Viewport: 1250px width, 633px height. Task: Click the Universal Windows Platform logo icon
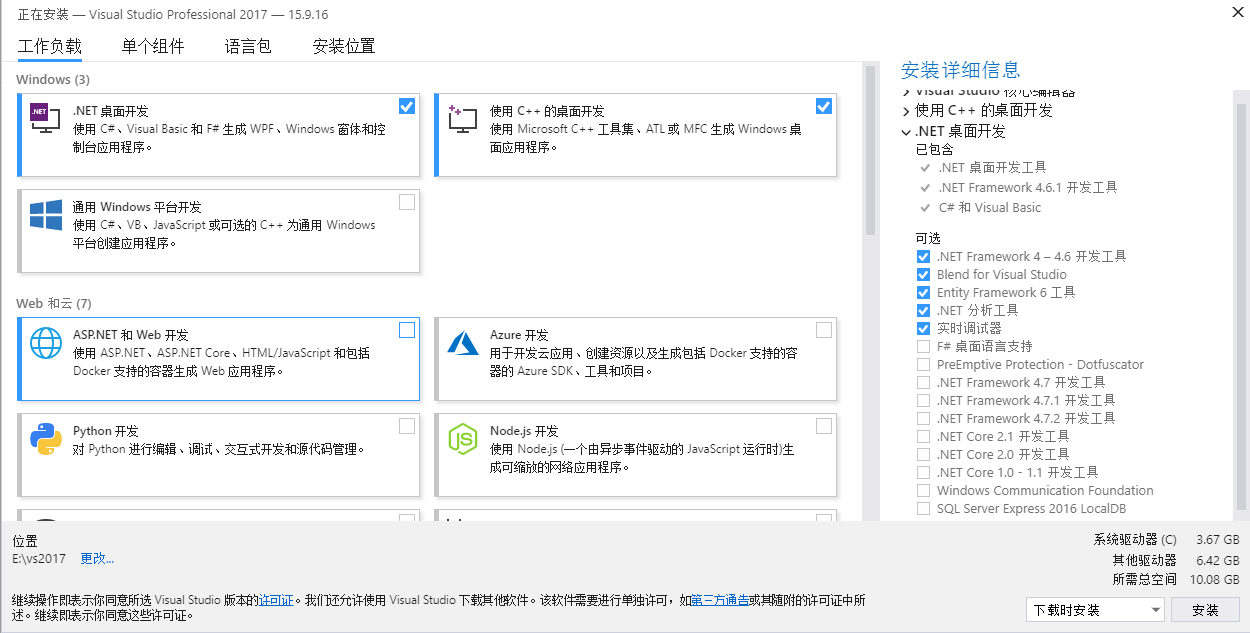pyautogui.click(x=46, y=215)
